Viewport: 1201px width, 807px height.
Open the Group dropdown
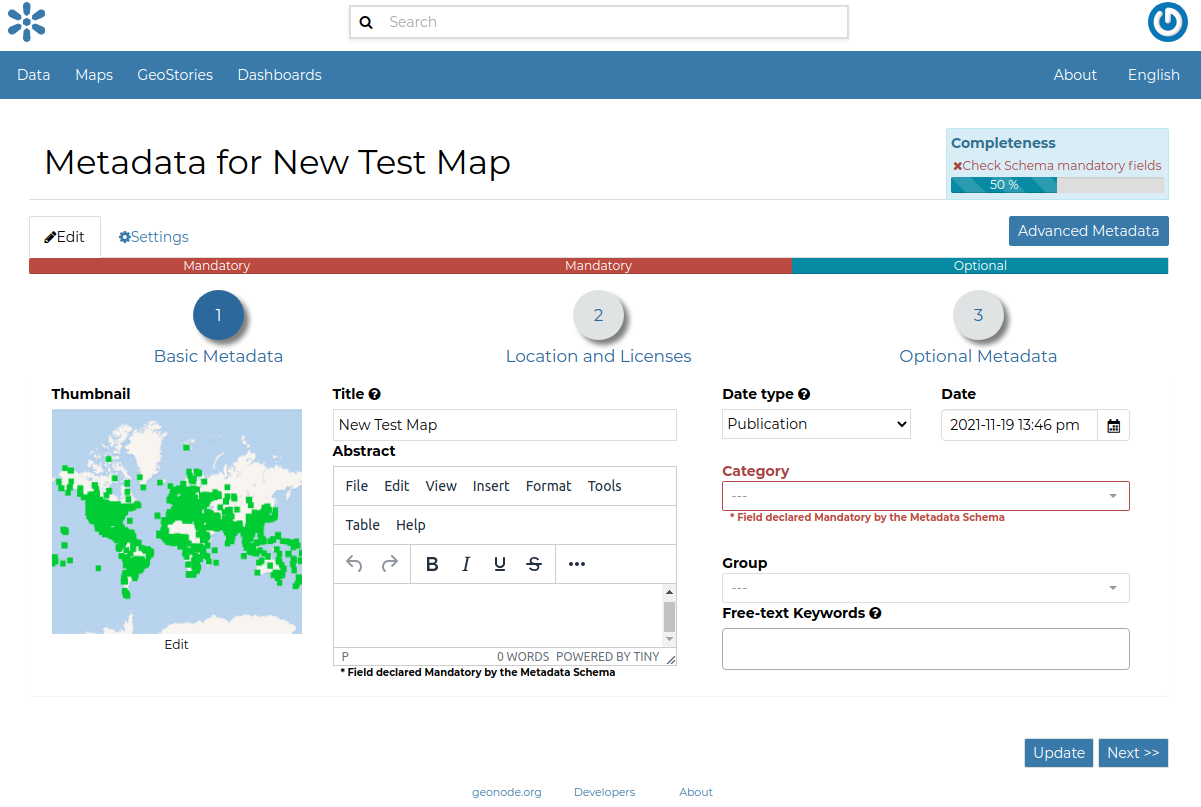click(924, 588)
